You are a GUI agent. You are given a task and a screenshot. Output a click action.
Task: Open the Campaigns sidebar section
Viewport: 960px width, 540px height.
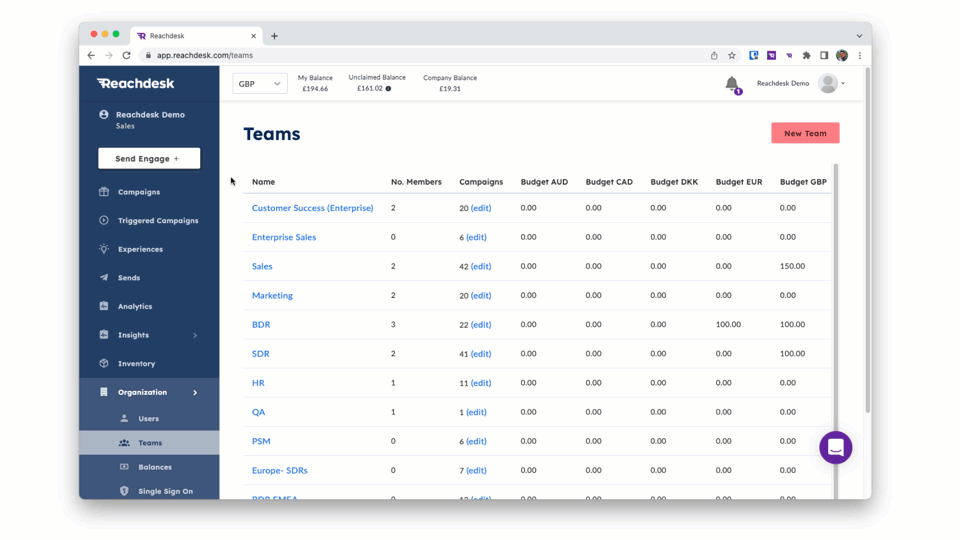point(138,192)
